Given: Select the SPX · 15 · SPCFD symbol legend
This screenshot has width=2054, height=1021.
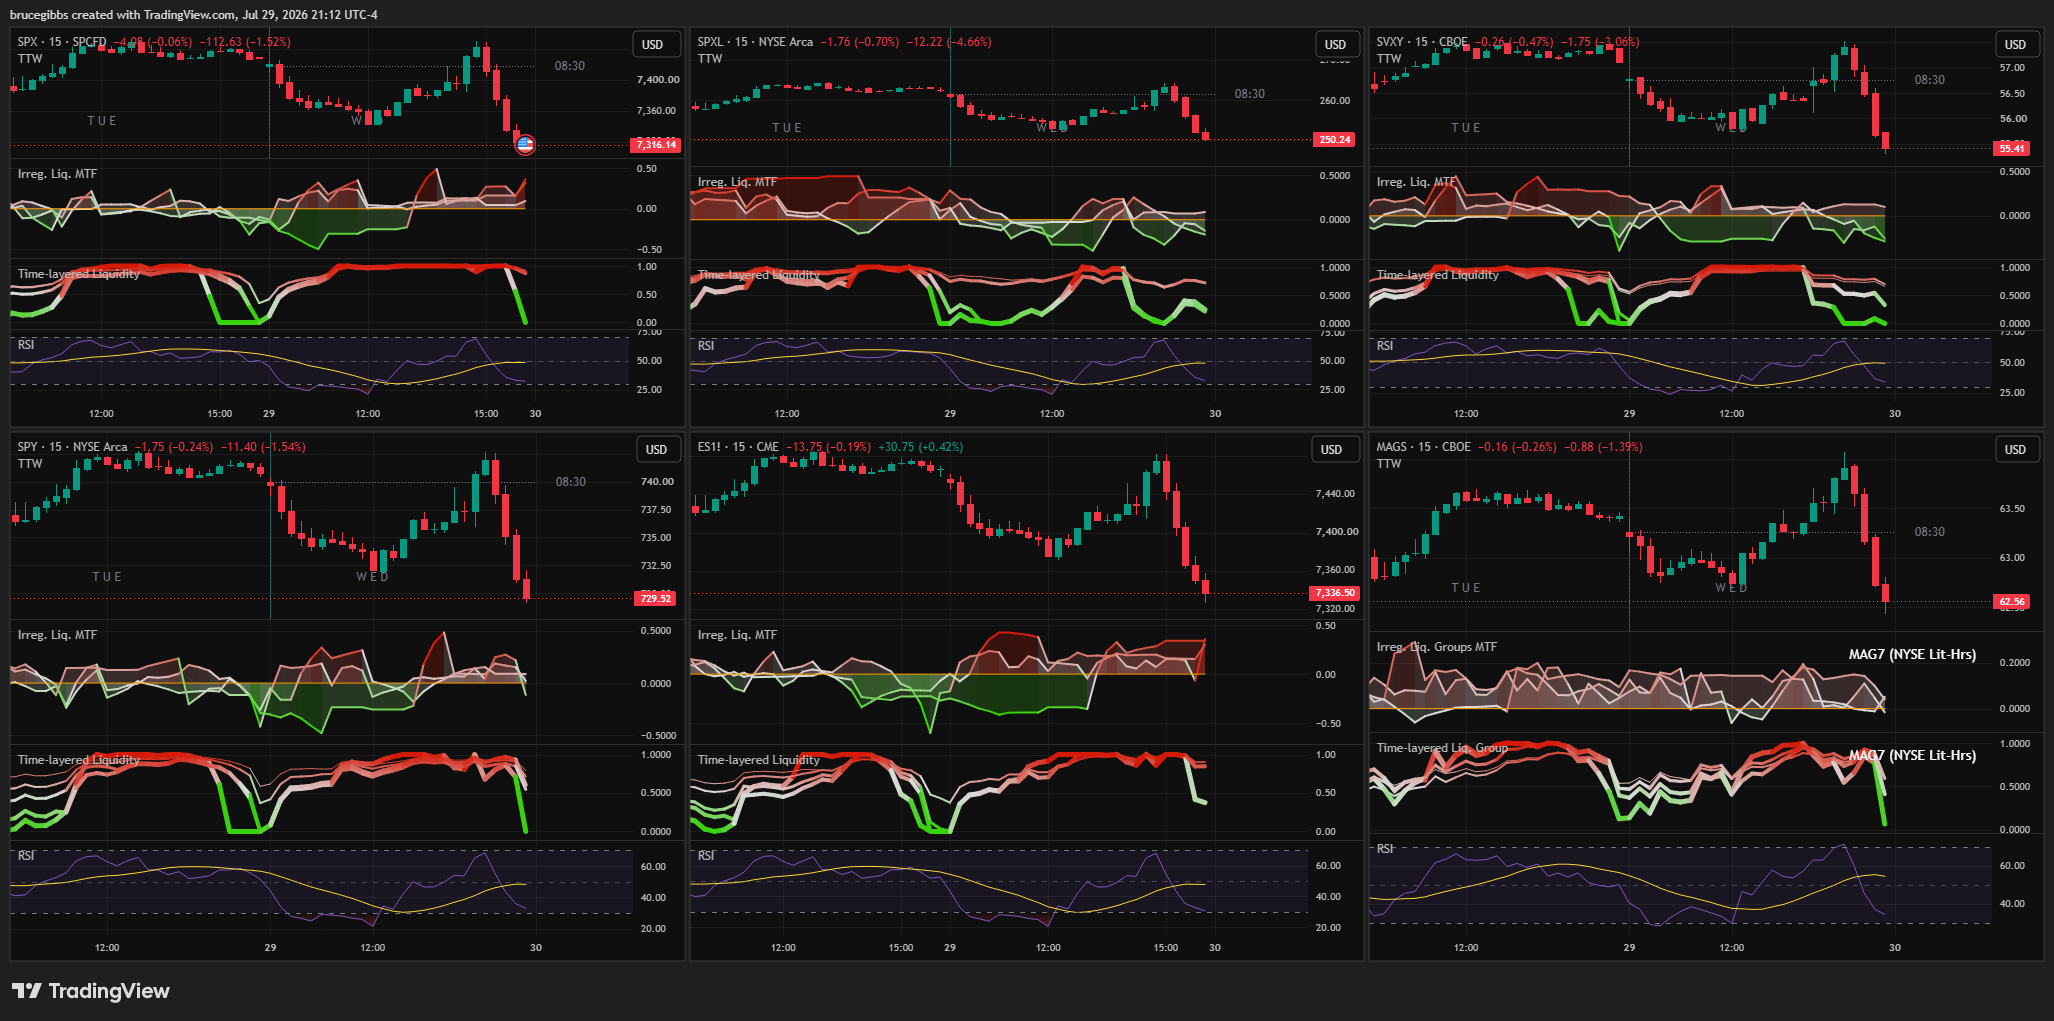Looking at the screenshot, I should pyautogui.click(x=62, y=42).
